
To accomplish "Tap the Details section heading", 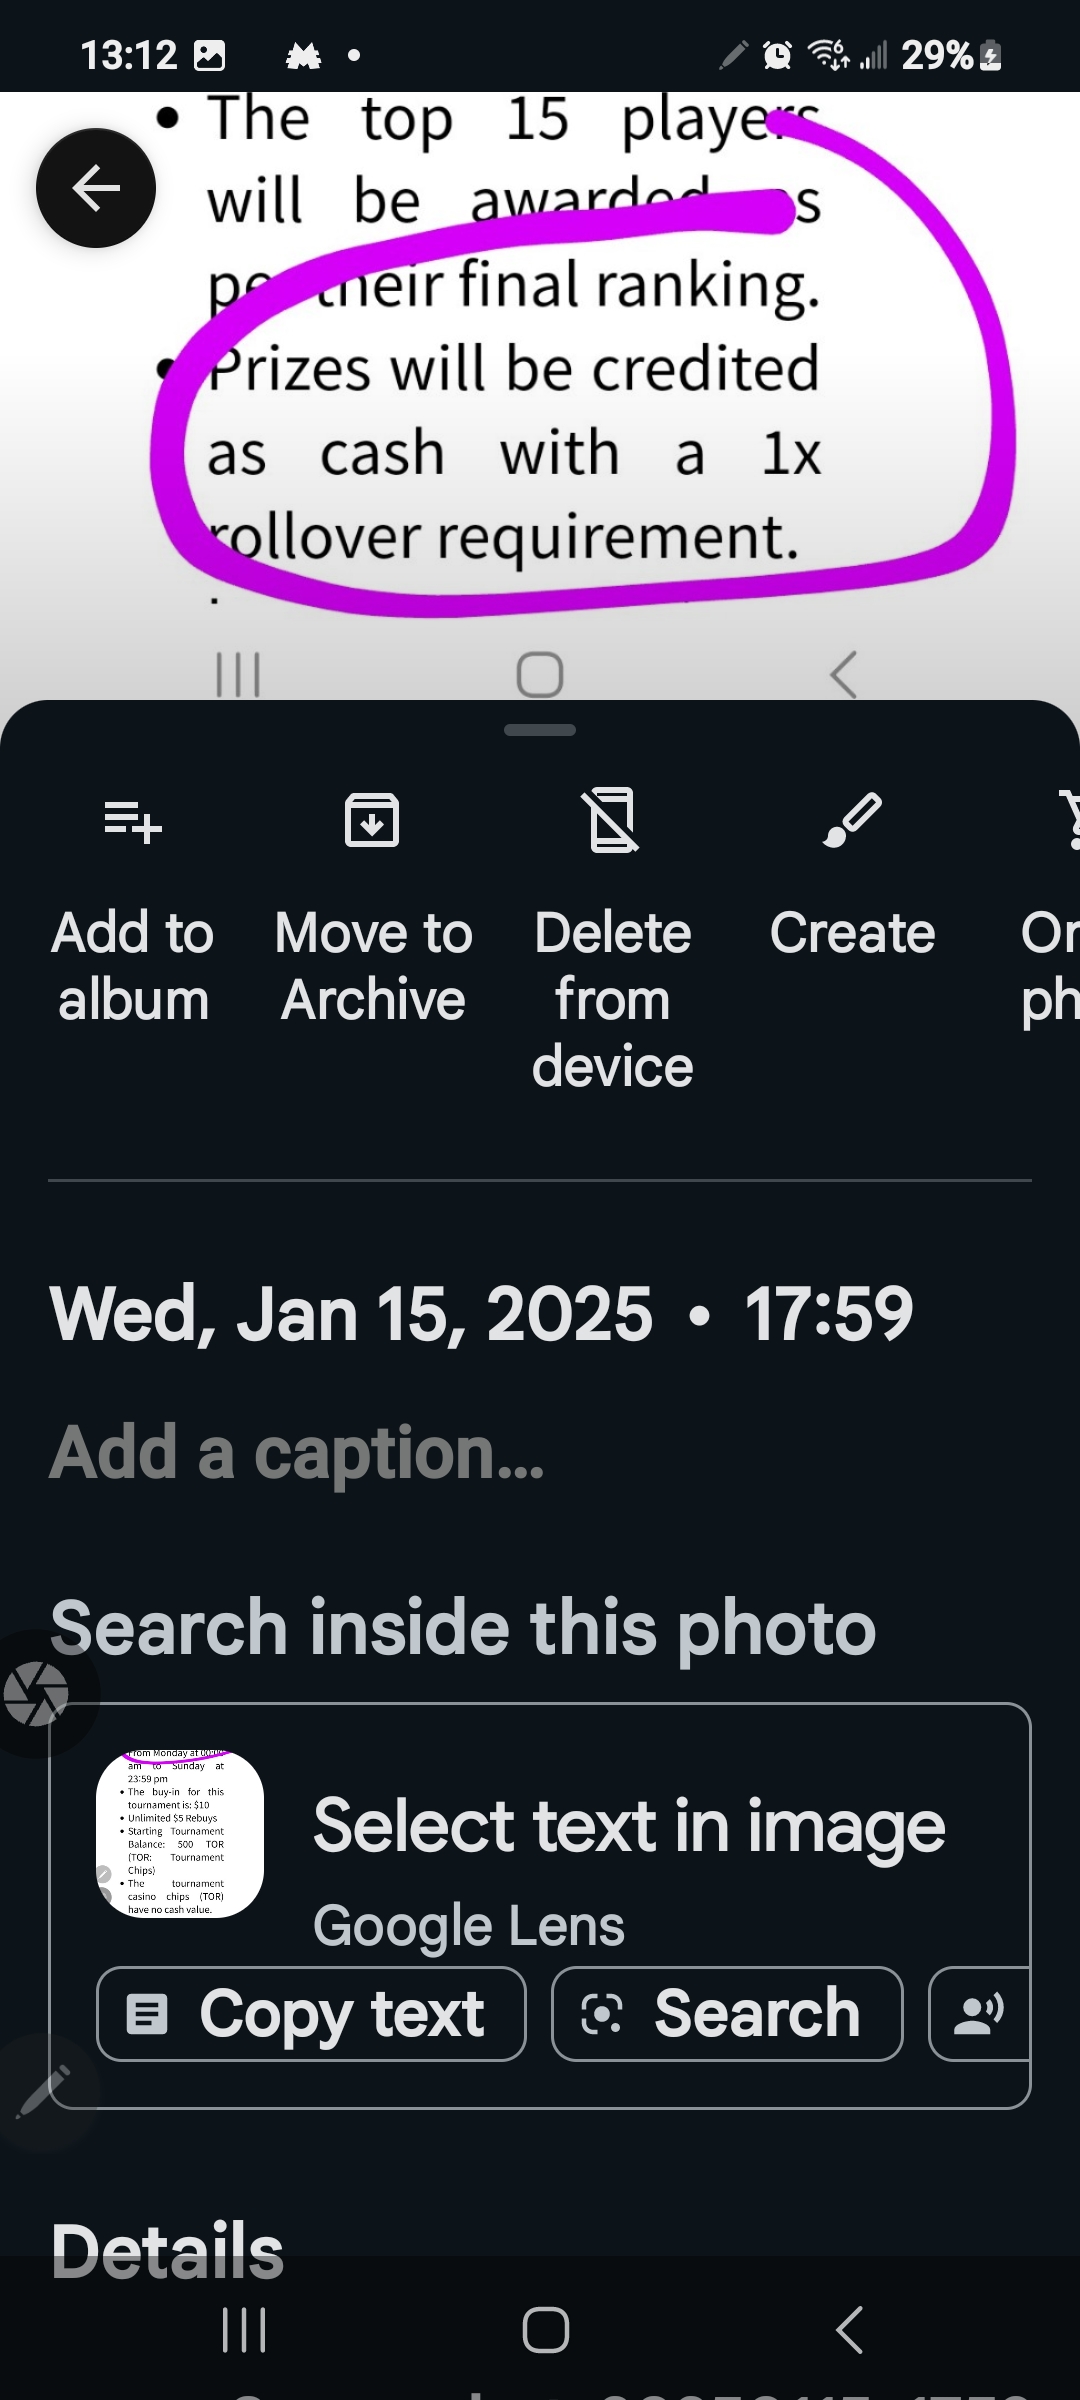I will click(167, 2251).
